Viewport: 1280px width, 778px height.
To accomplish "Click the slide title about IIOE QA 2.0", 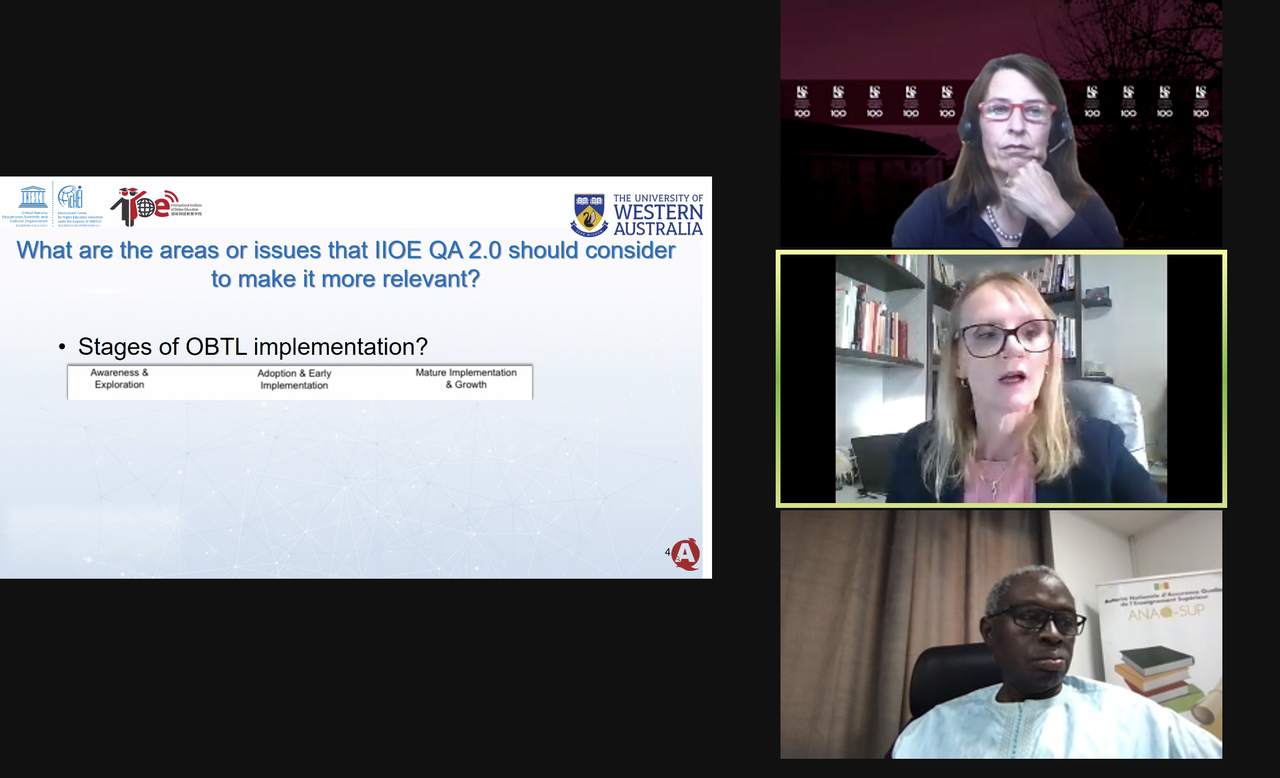I will tap(346, 264).
